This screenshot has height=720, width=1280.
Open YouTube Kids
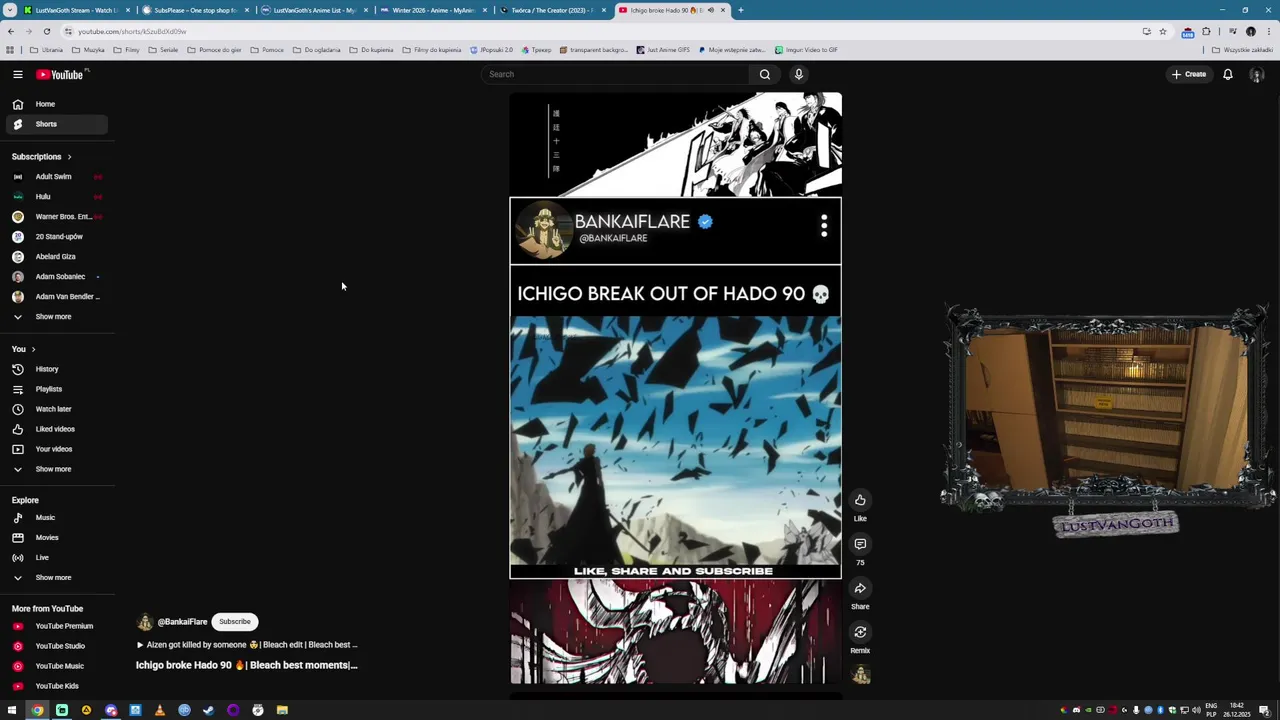(x=55, y=686)
